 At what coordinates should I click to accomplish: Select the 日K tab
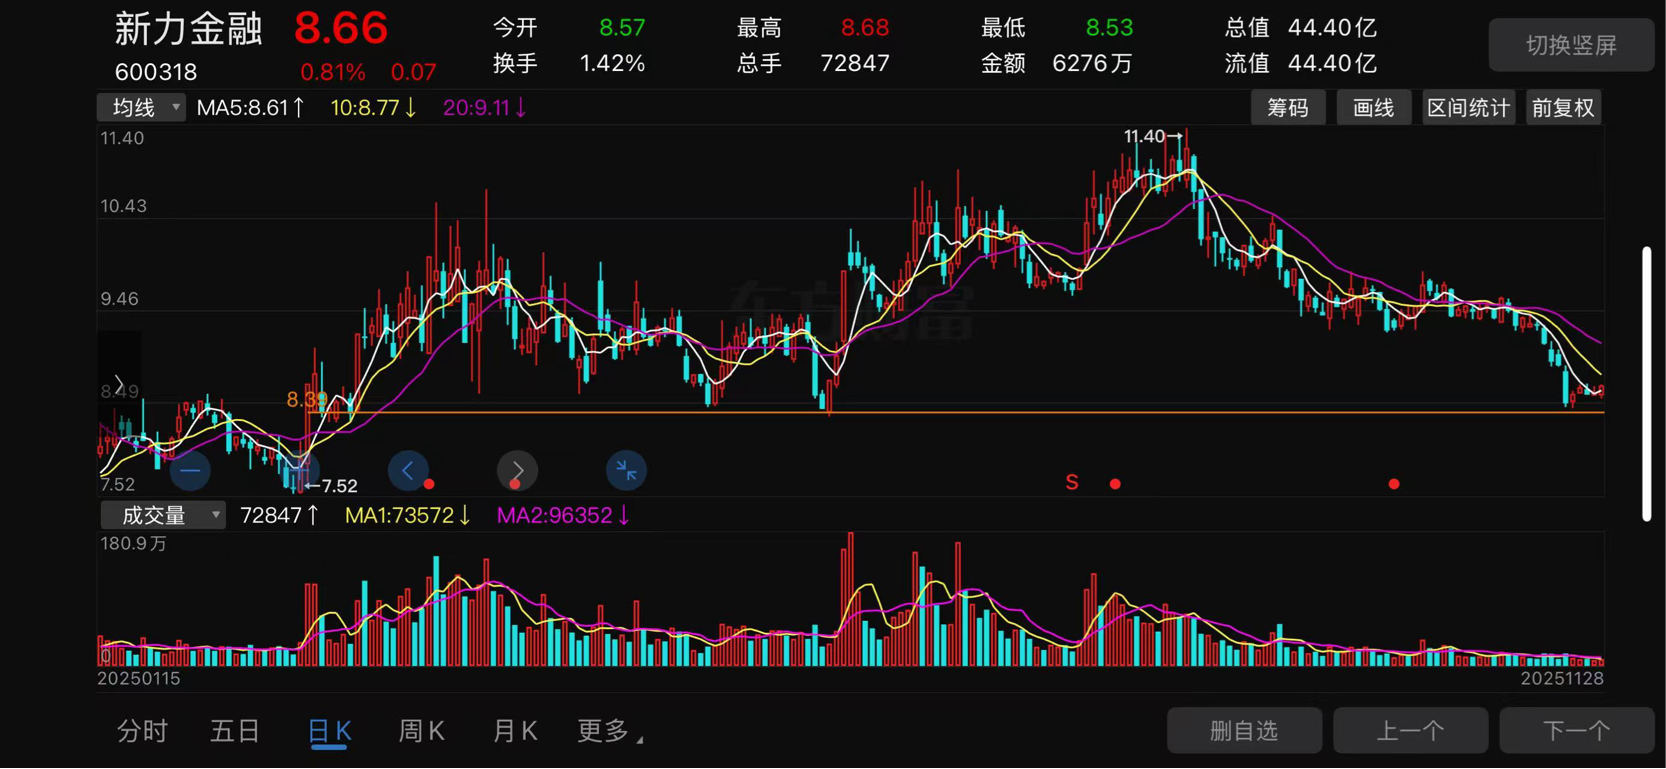[x=329, y=731]
